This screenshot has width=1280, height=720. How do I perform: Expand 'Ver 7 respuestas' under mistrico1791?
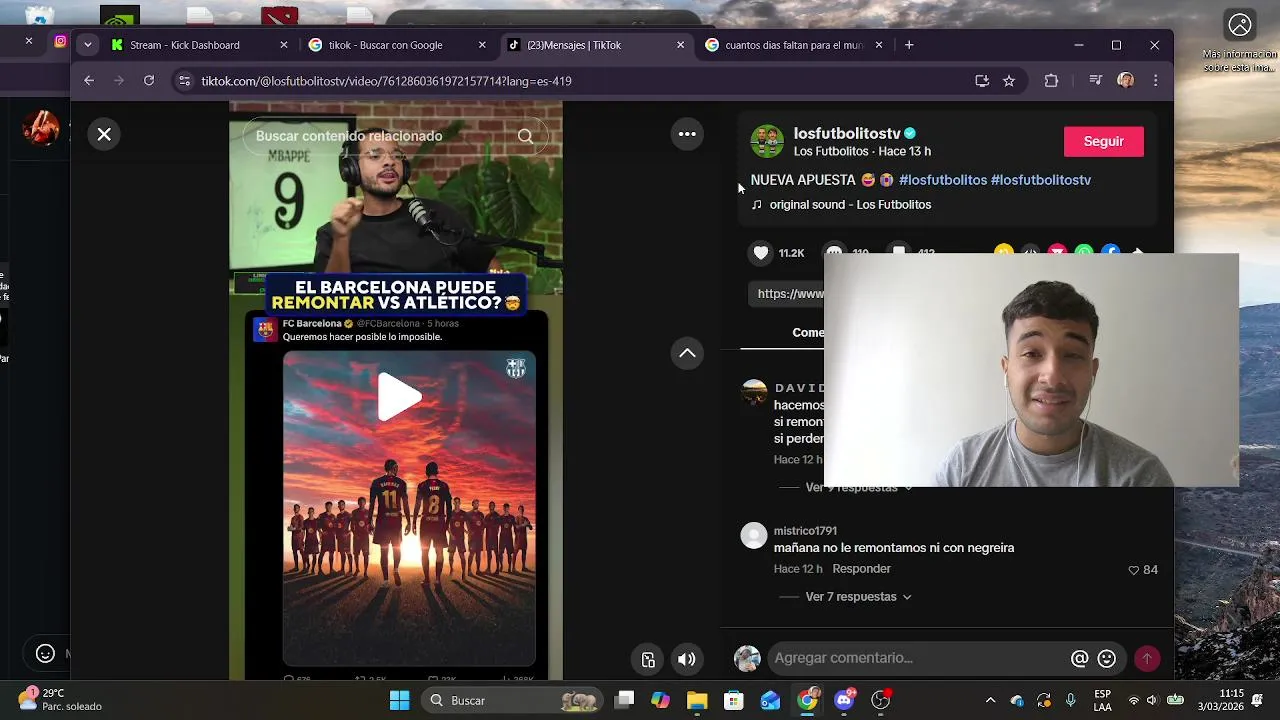[858, 597]
